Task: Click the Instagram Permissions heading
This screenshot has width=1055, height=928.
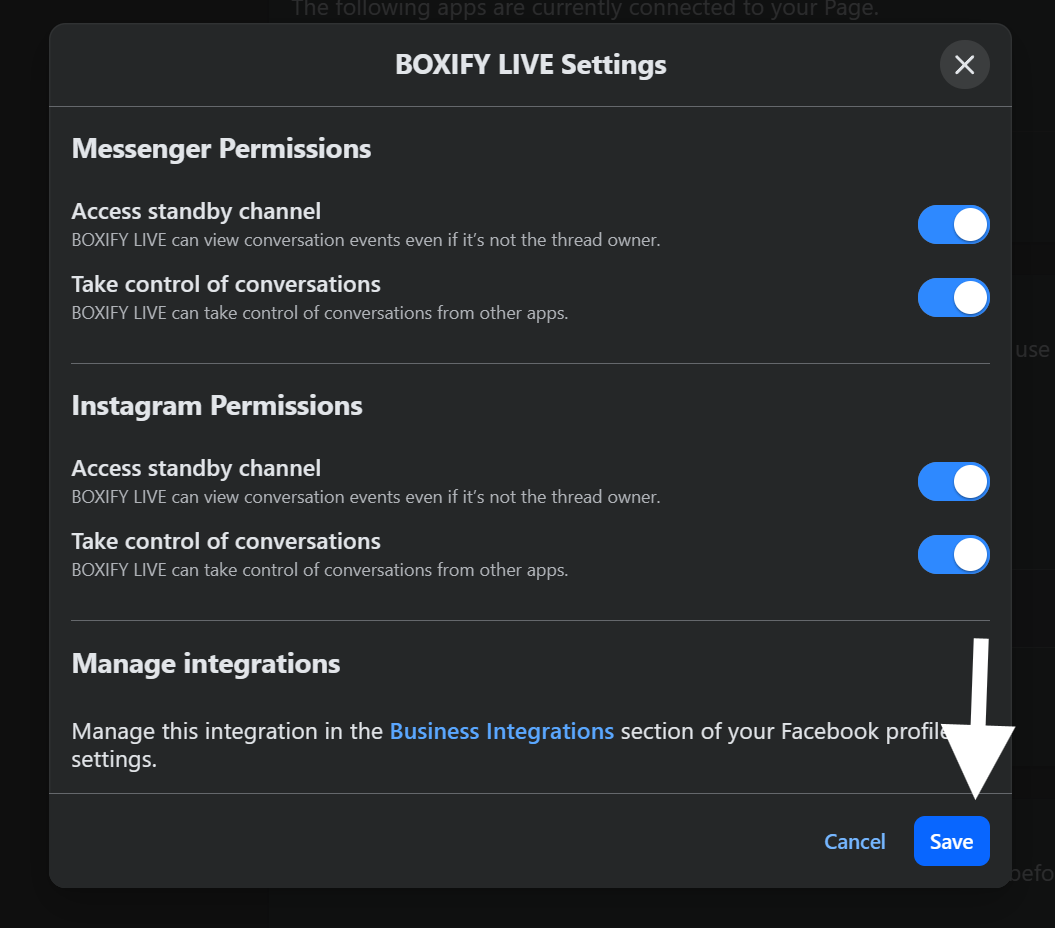Action: pyautogui.click(x=217, y=406)
